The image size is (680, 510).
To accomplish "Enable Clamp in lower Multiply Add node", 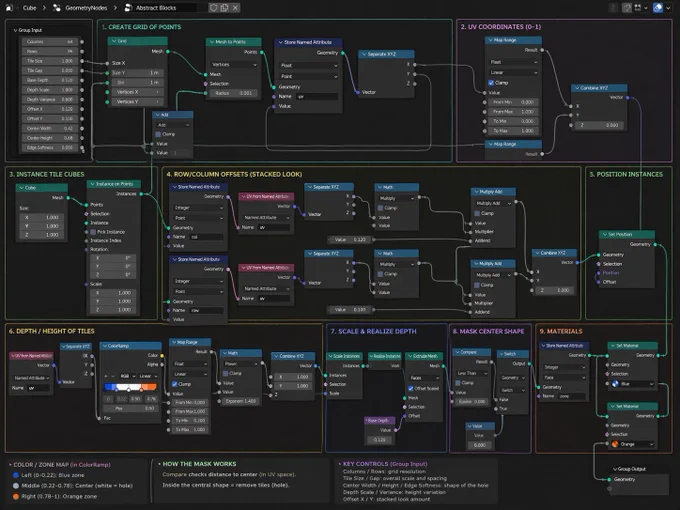I will [477, 285].
